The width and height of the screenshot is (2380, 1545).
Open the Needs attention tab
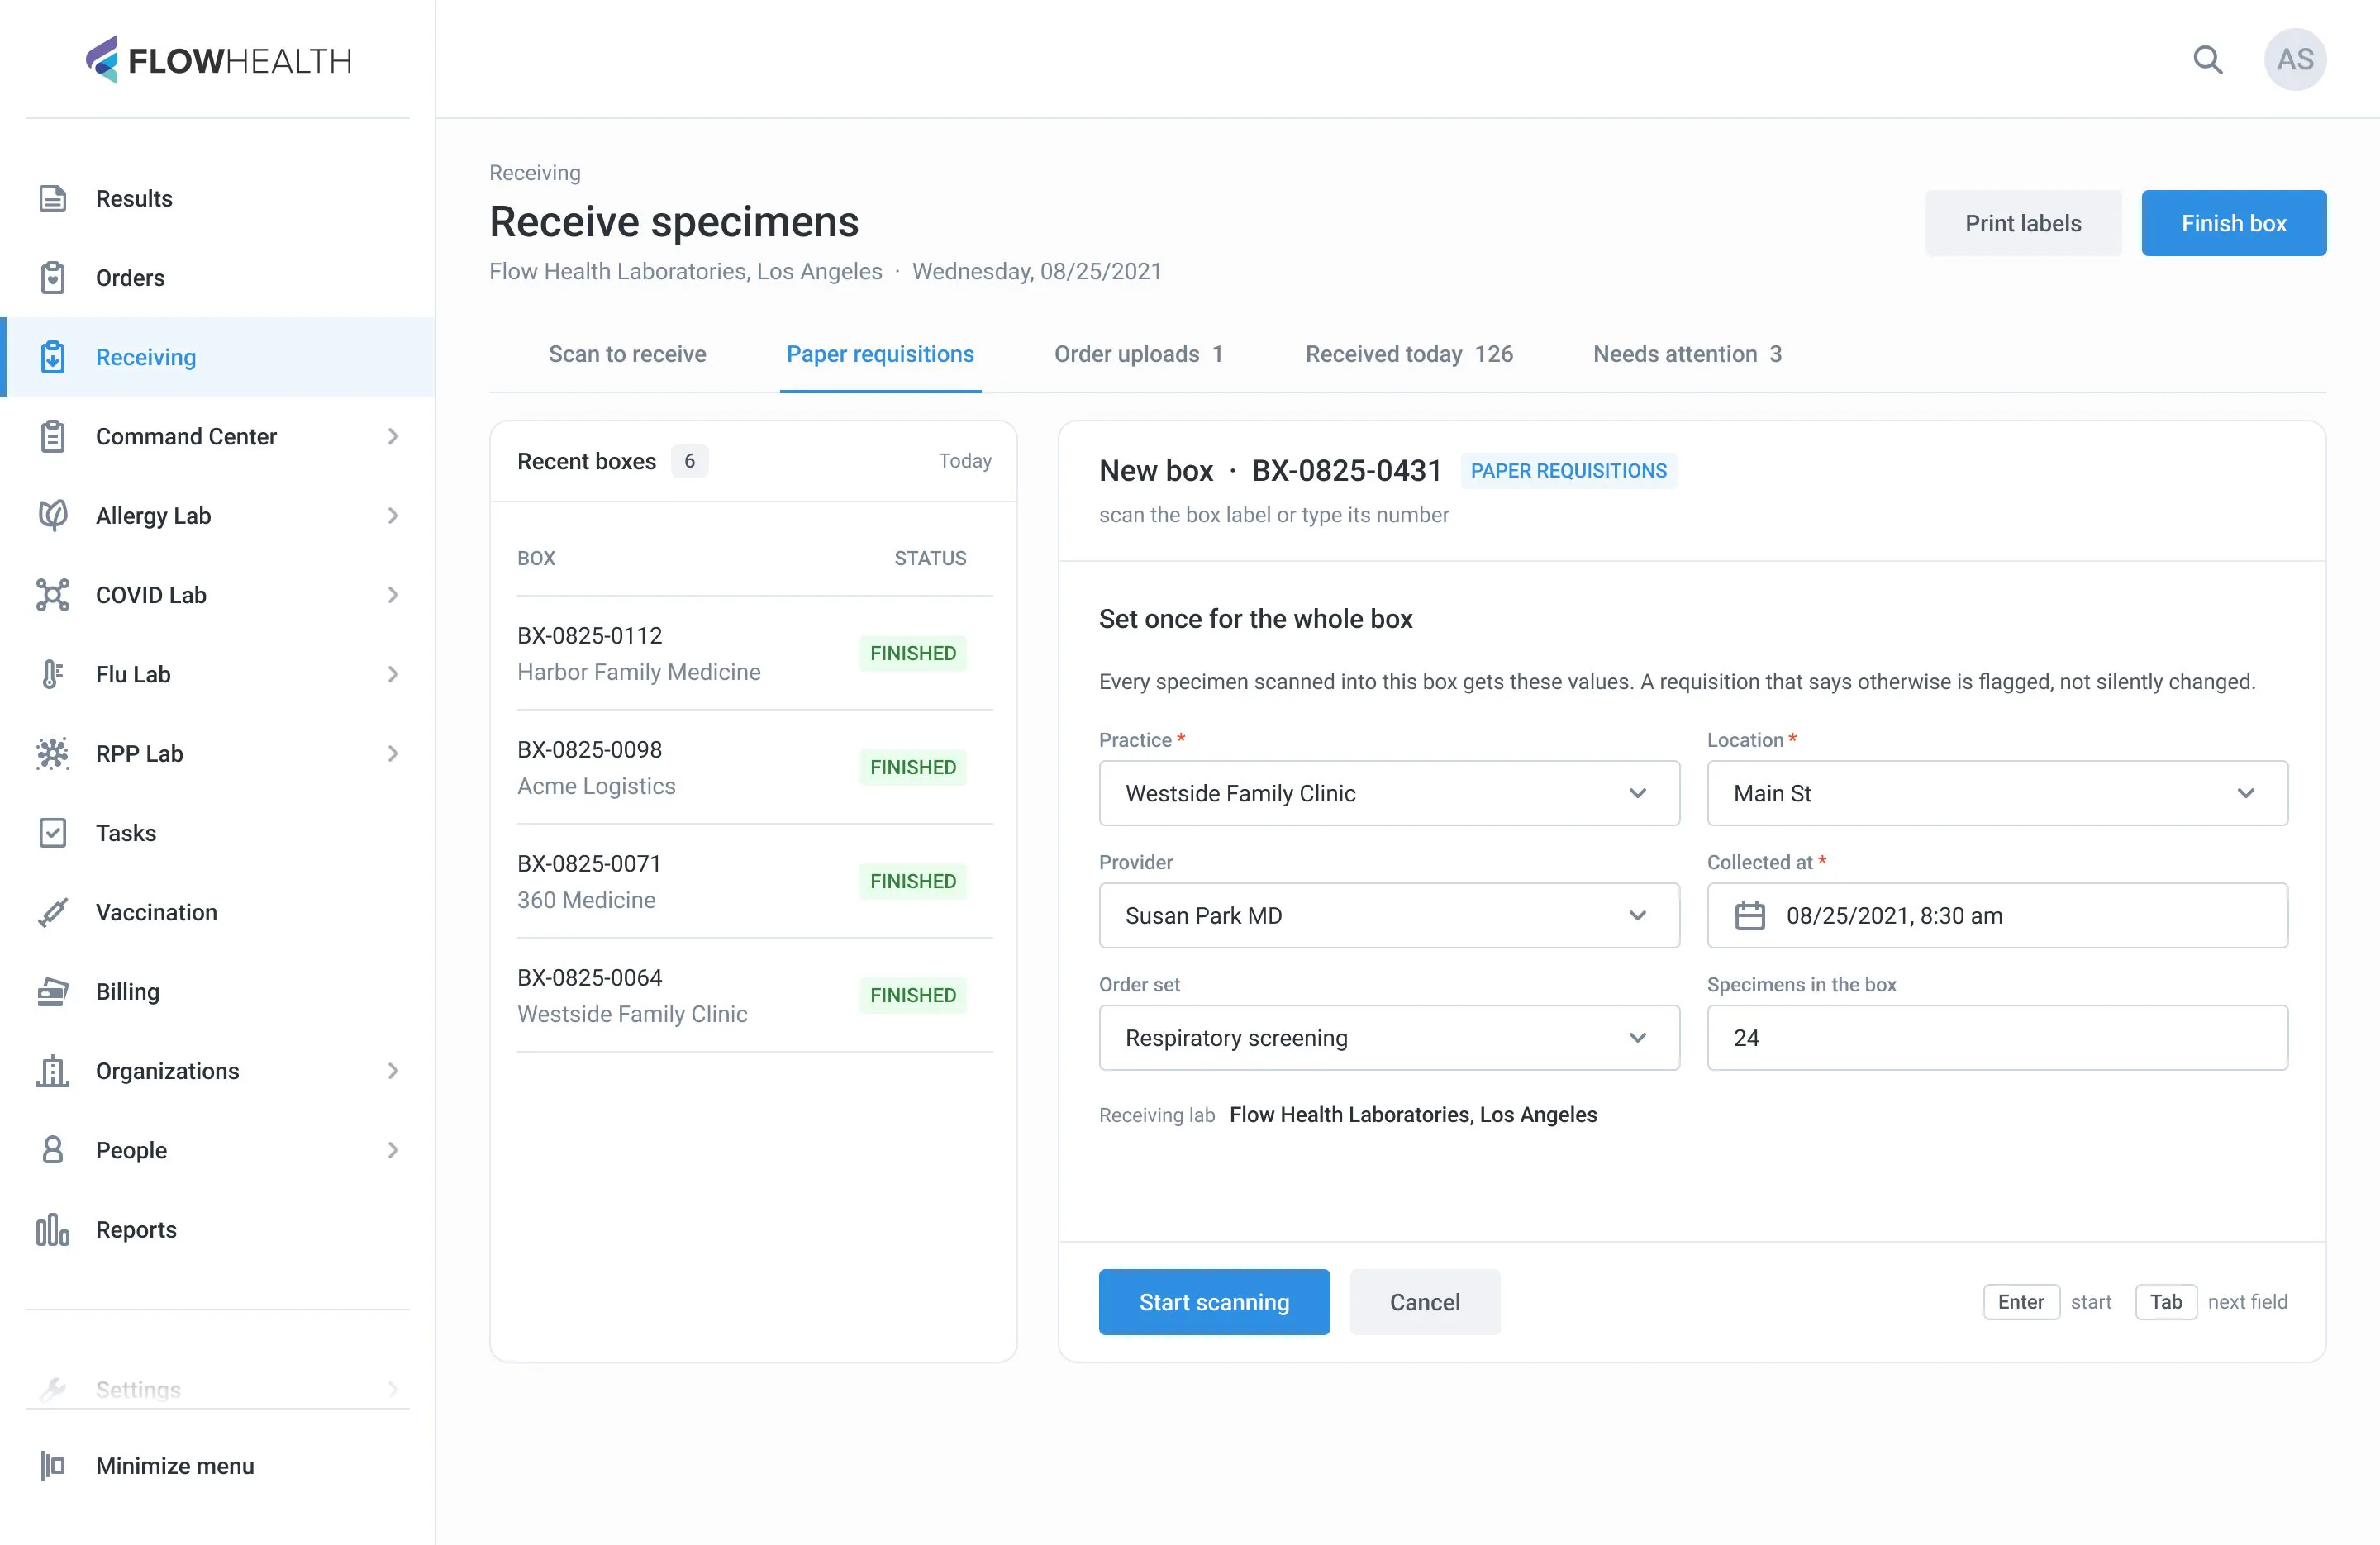(1687, 354)
